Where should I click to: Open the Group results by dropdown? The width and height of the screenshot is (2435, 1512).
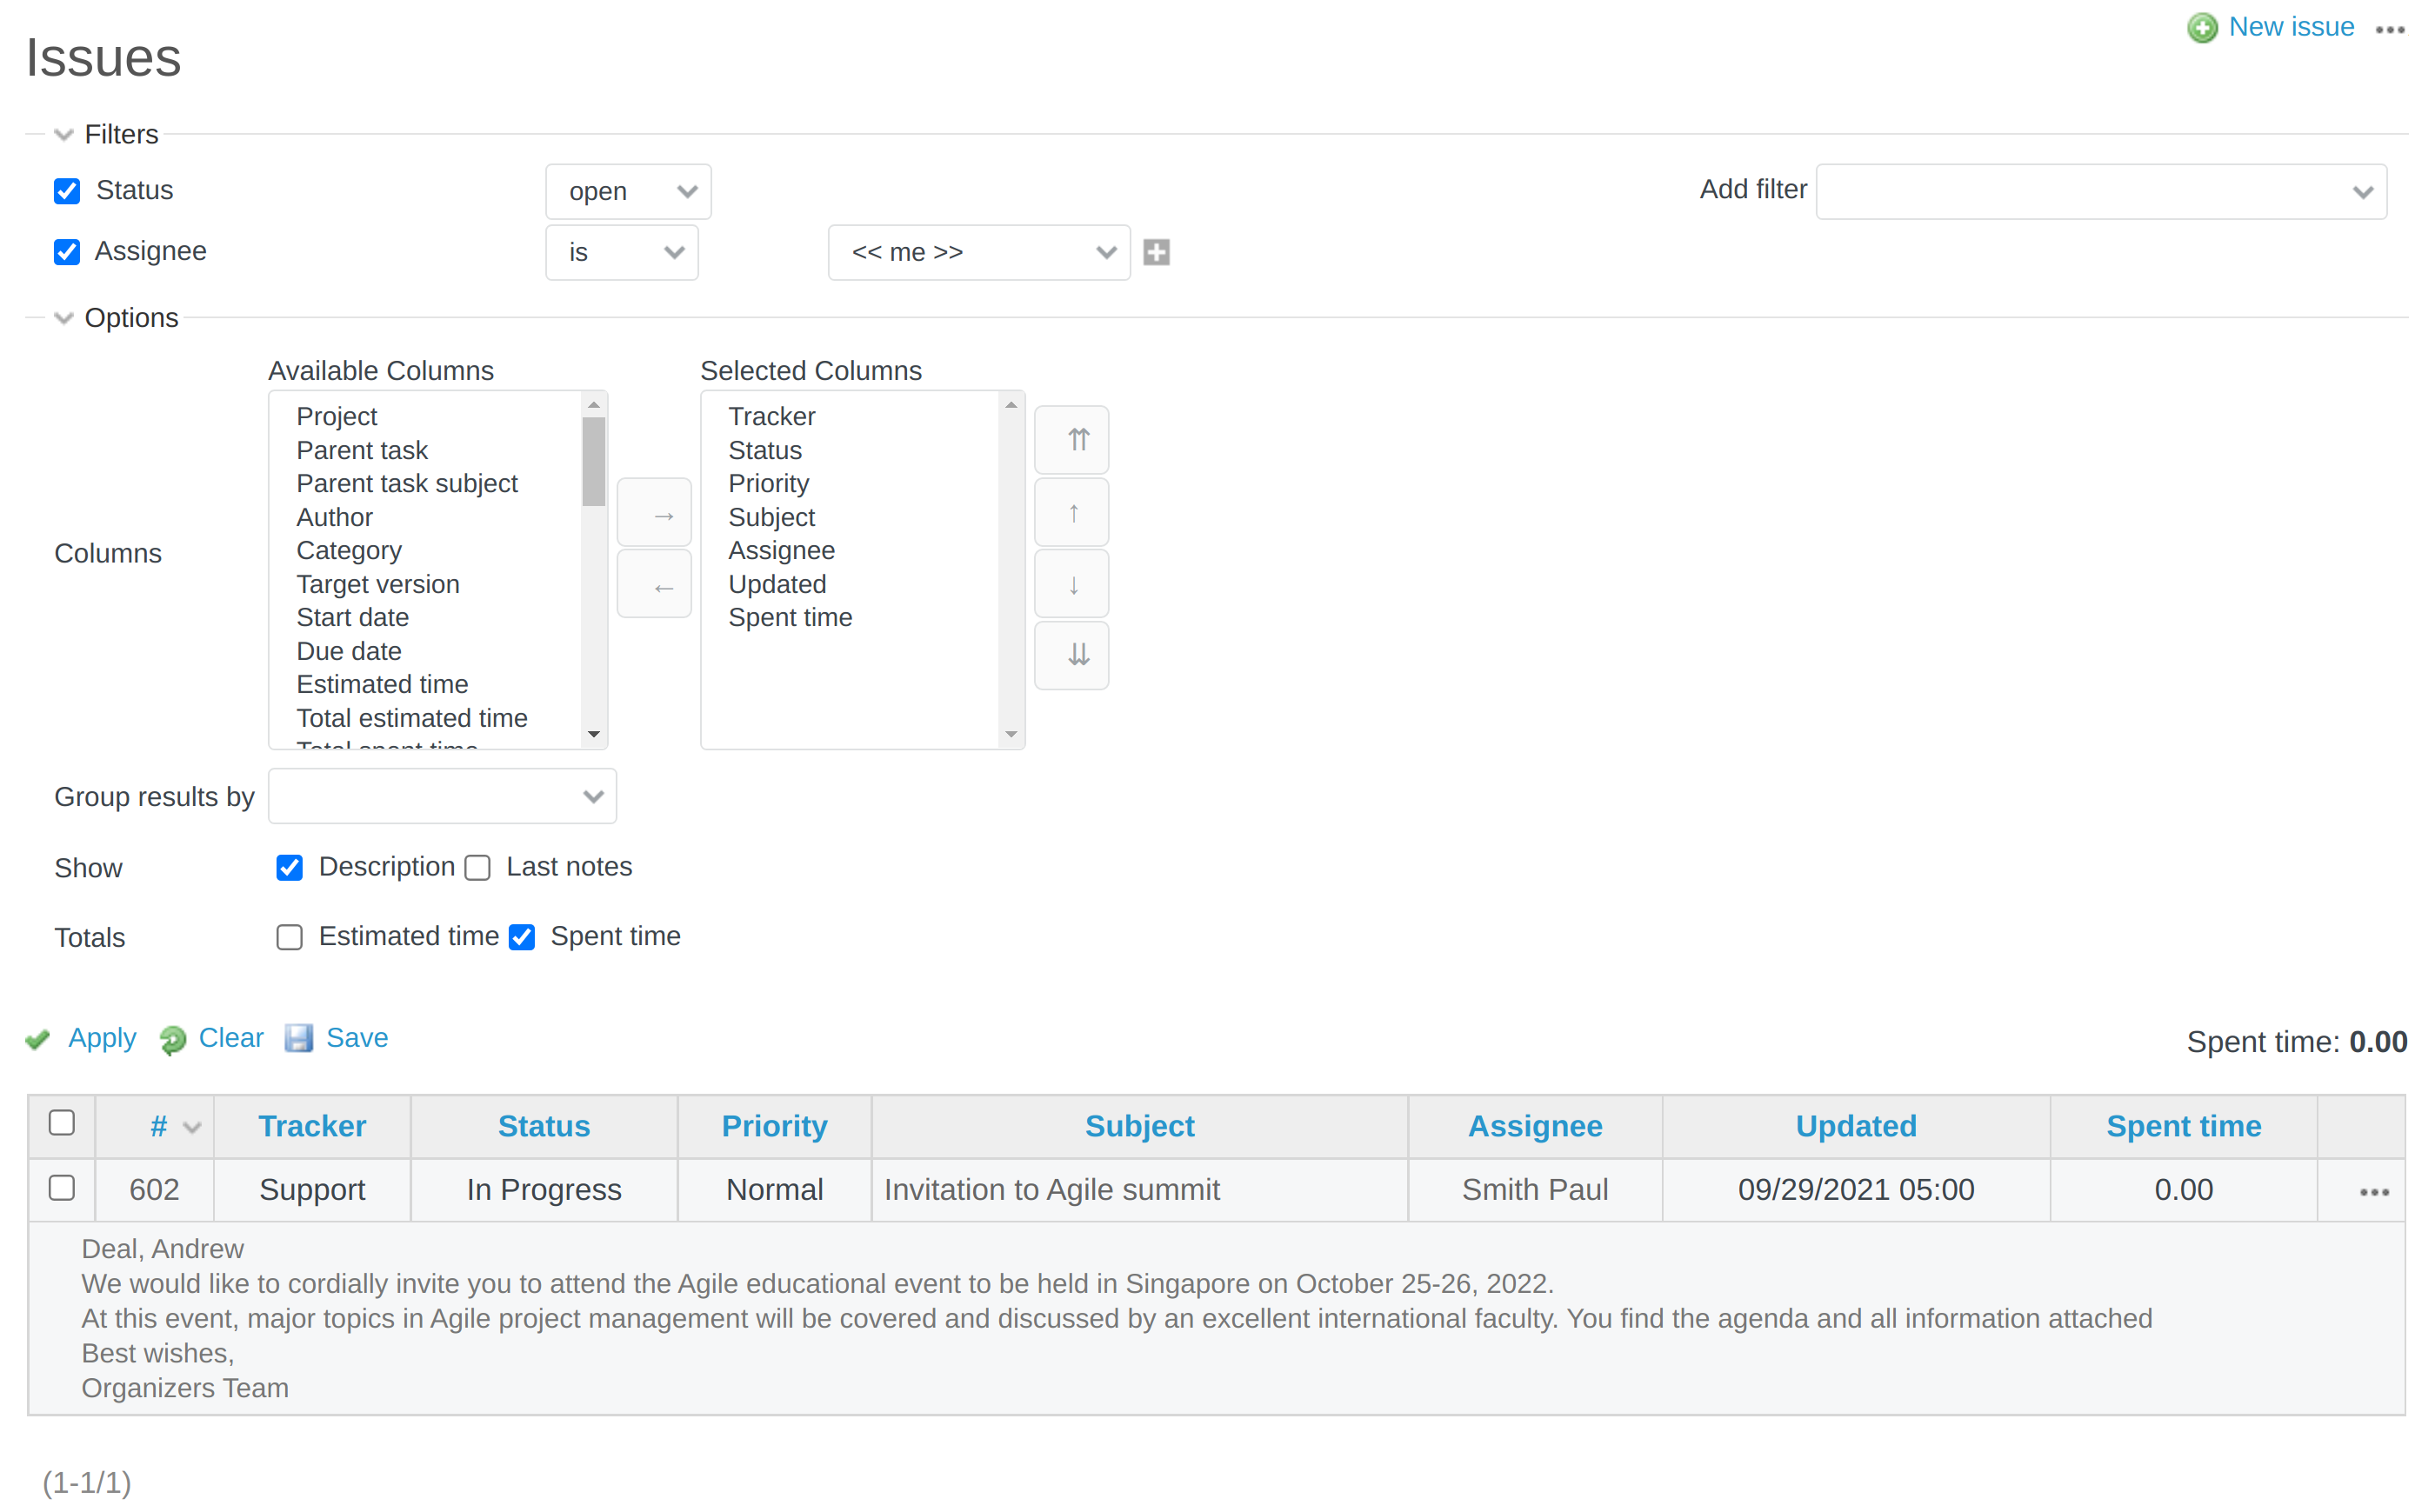(x=442, y=796)
